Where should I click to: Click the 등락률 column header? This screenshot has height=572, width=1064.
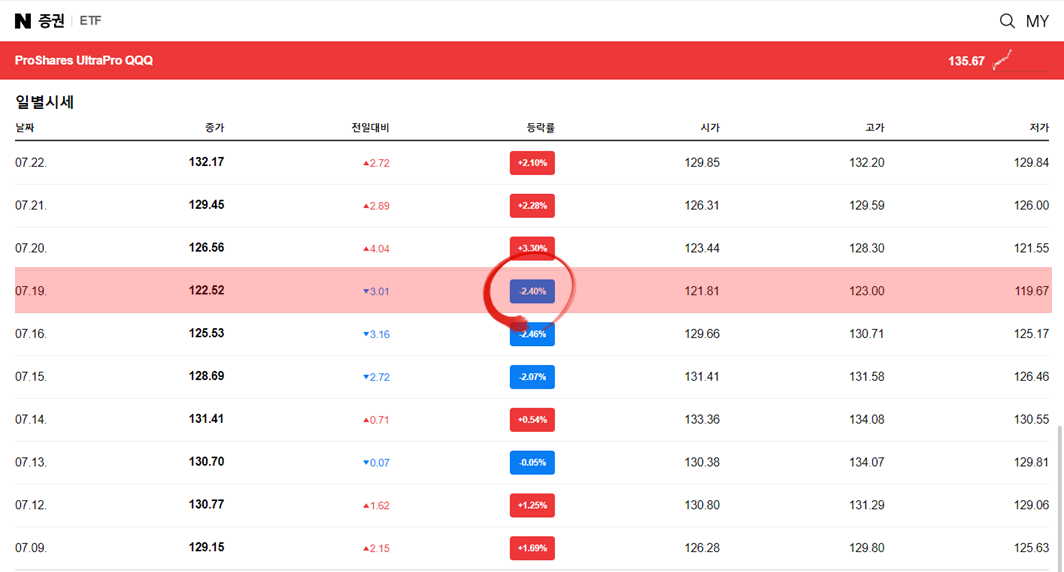[540, 128]
